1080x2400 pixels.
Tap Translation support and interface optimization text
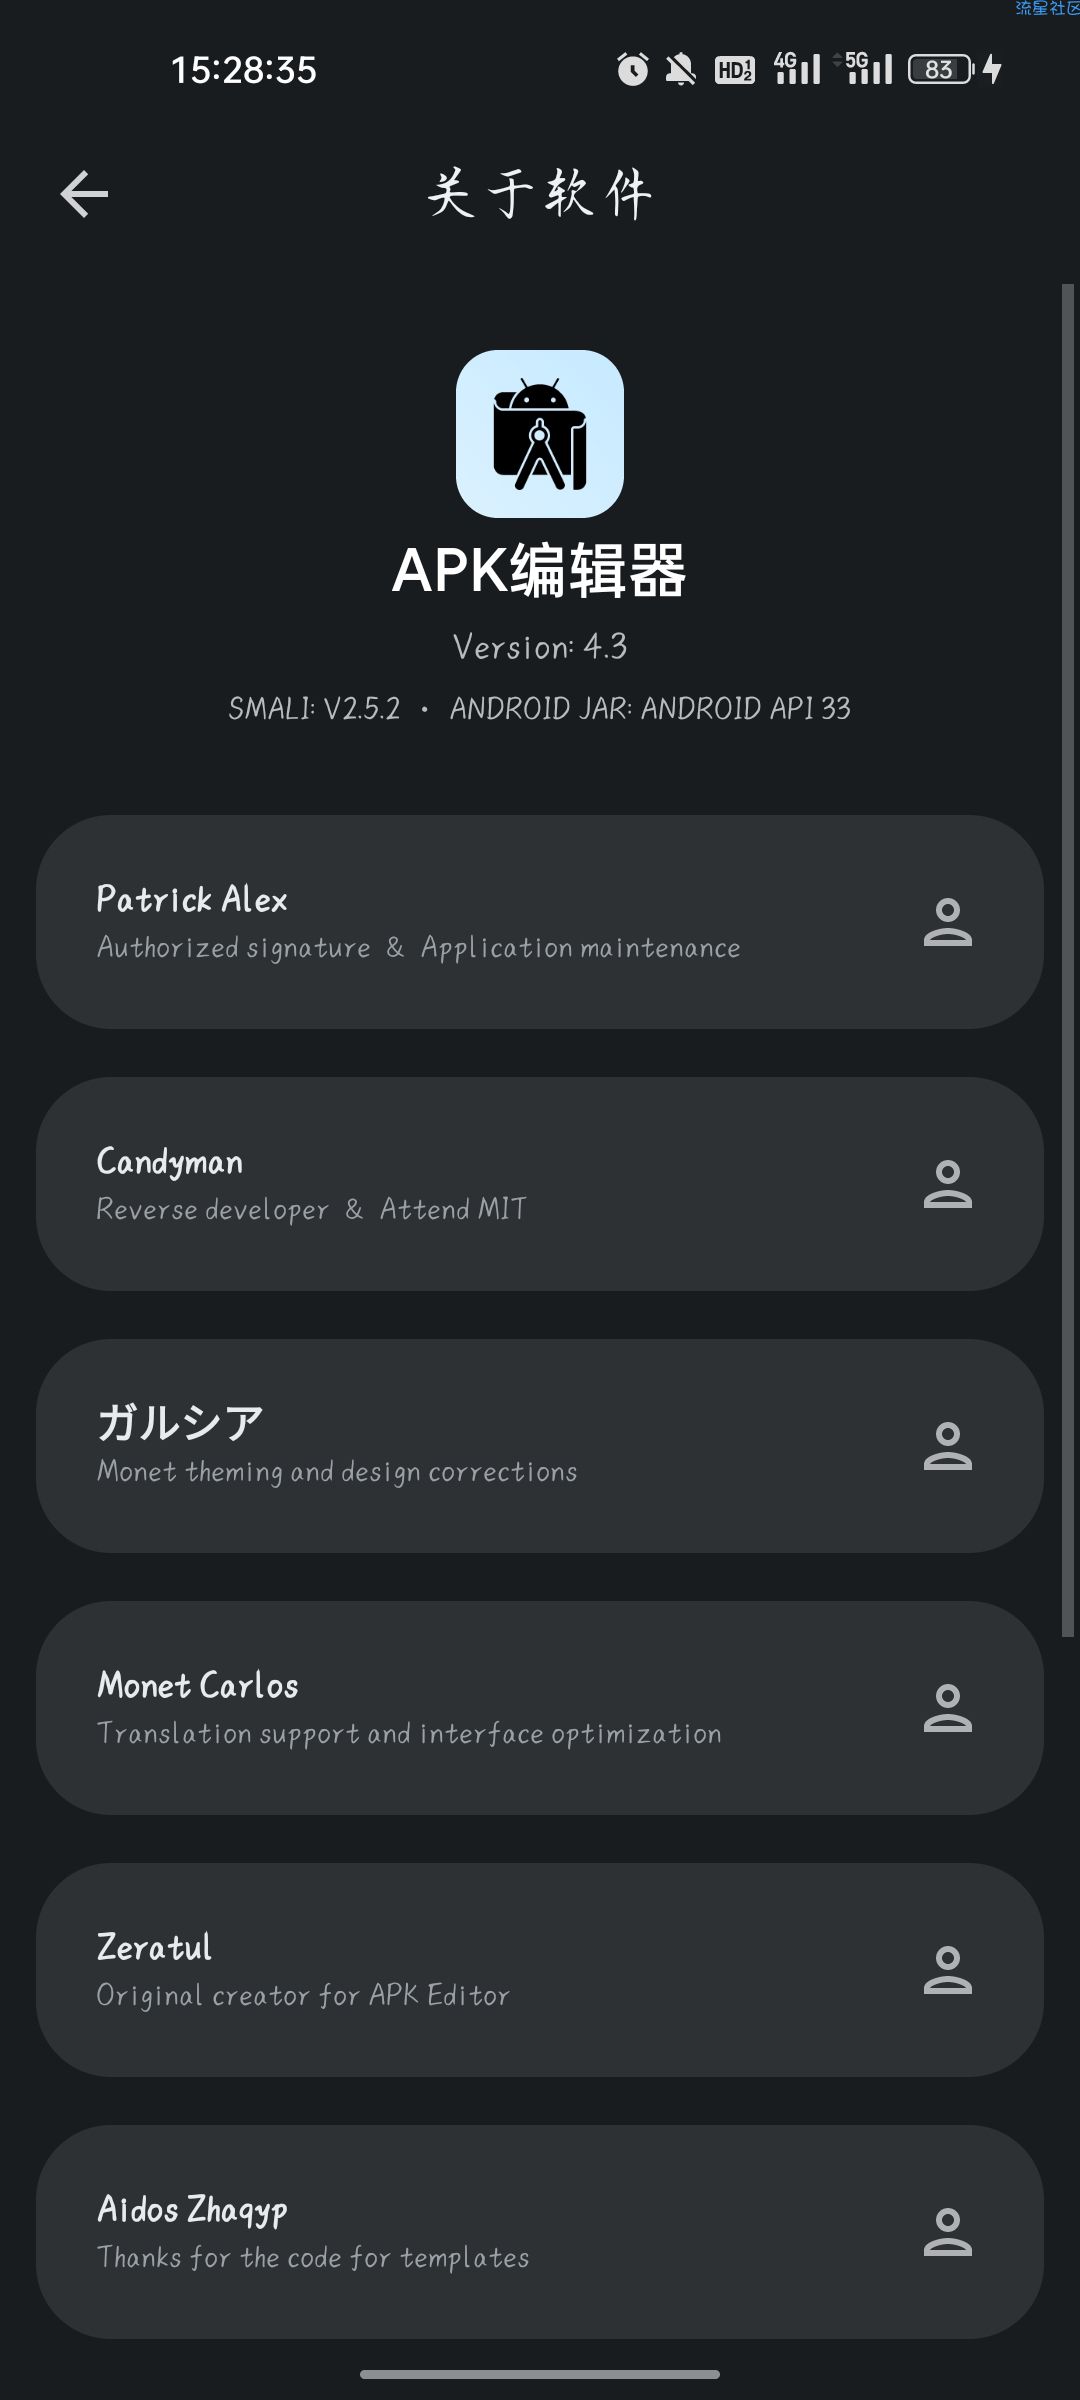pos(409,1734)
